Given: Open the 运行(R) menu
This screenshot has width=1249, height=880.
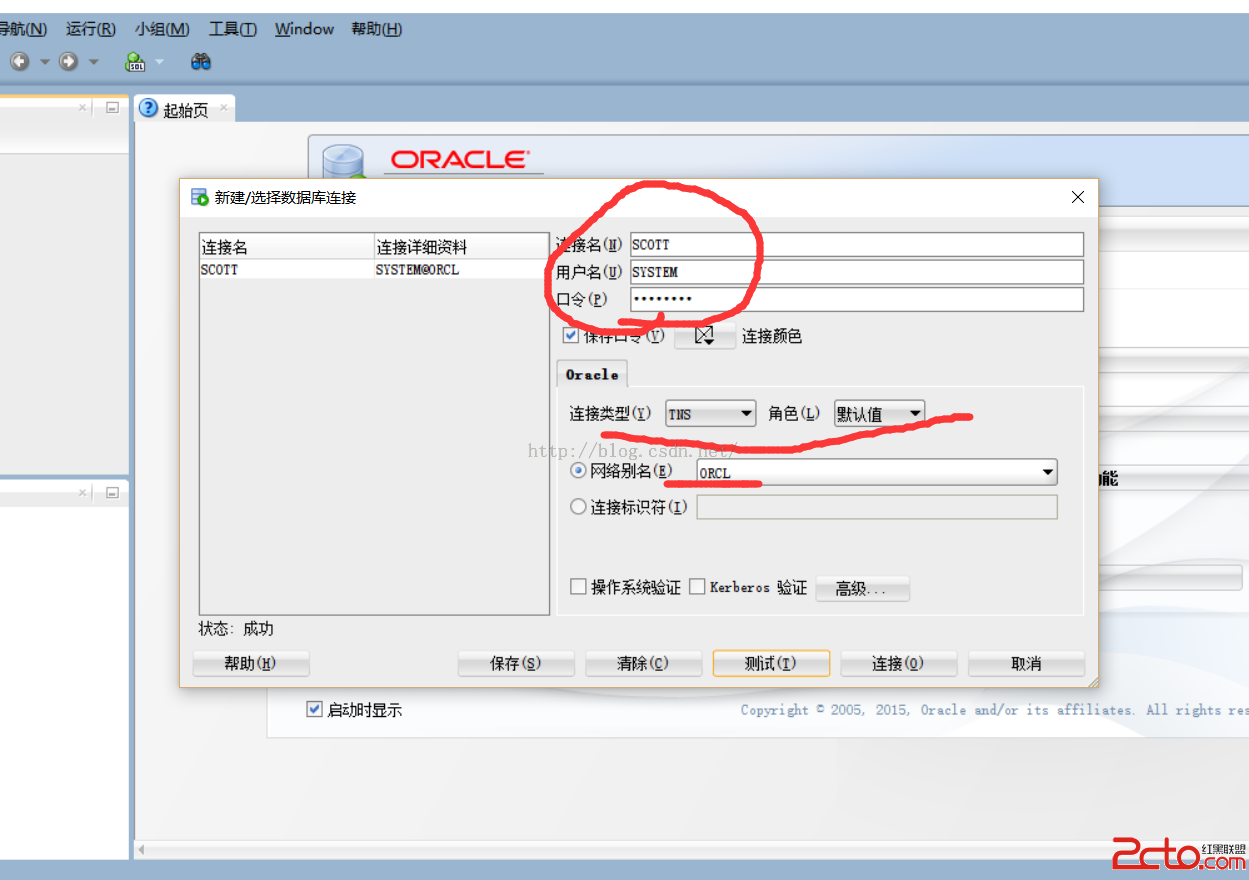Looking at the screenshot, I should click(91, 29).
